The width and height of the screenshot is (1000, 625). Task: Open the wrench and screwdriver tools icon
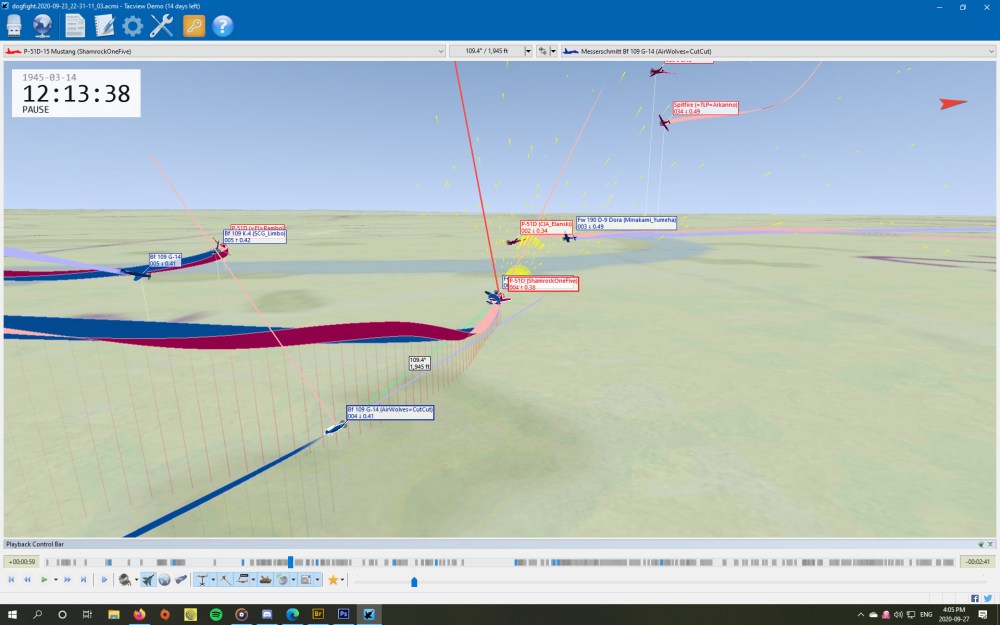pos(163,26)
